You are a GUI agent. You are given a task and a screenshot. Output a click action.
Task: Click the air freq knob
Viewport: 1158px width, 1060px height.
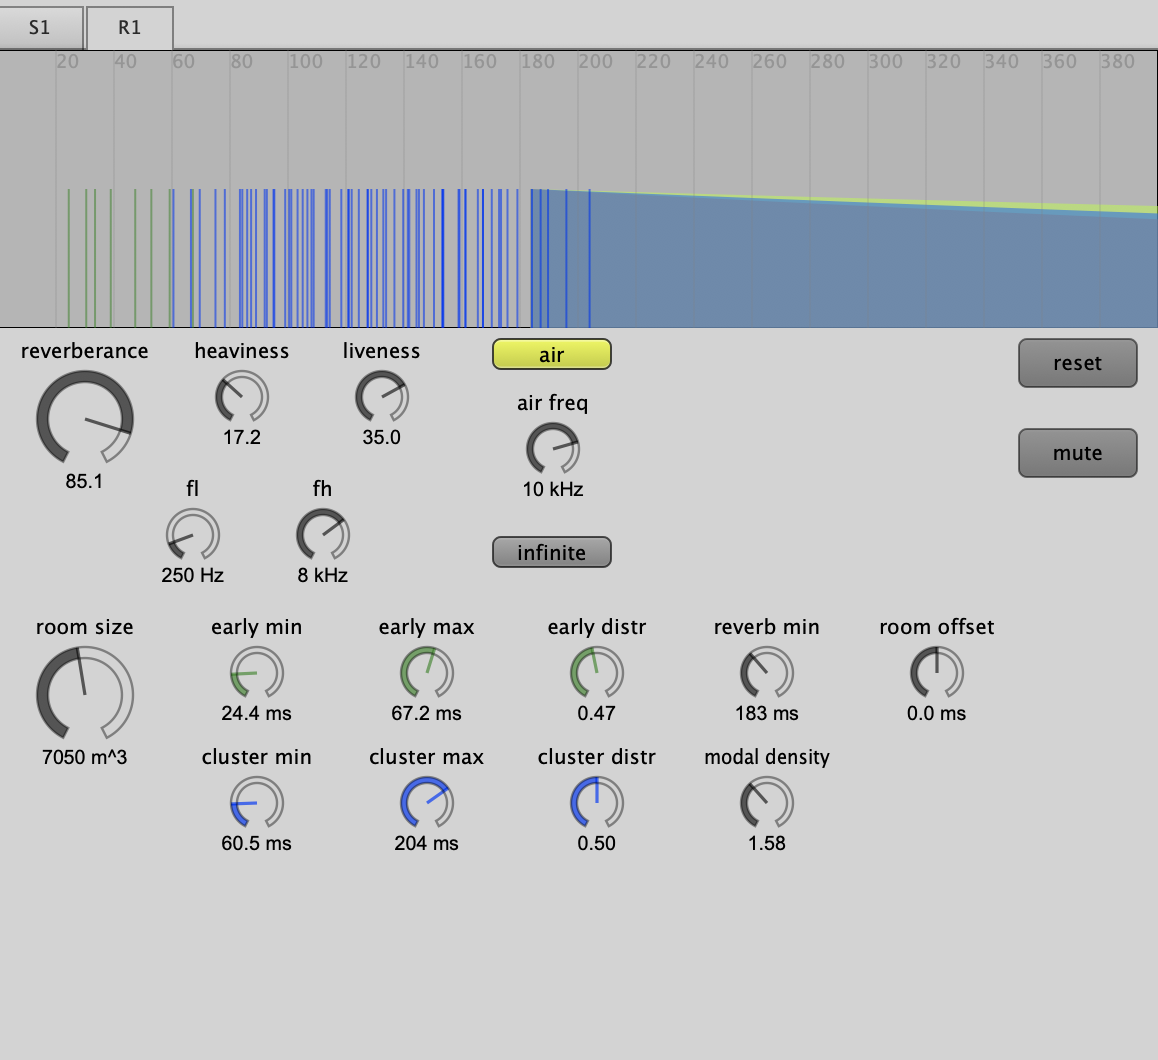pos(553,449)
